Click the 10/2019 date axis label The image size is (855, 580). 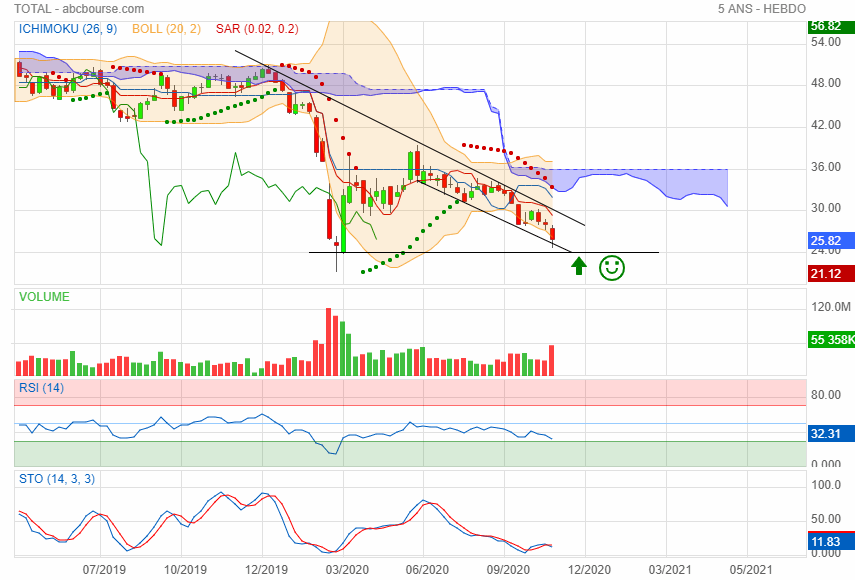pos(185,570)
